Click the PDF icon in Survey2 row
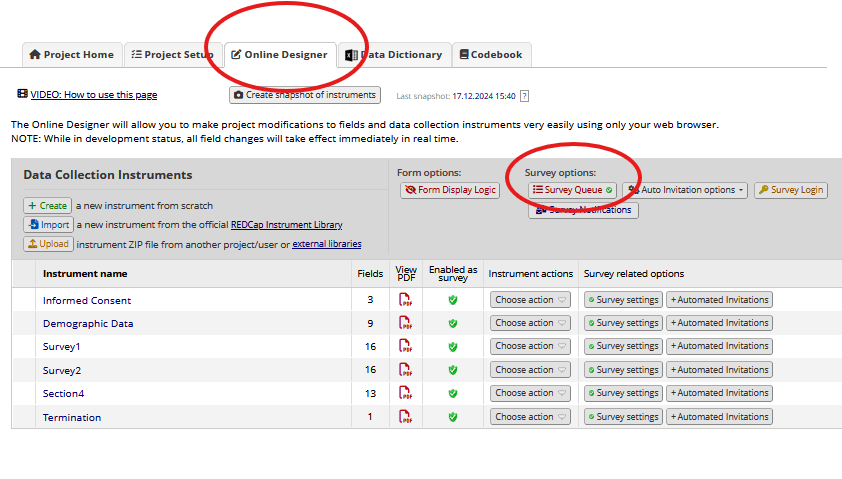 tap(404, 370)
